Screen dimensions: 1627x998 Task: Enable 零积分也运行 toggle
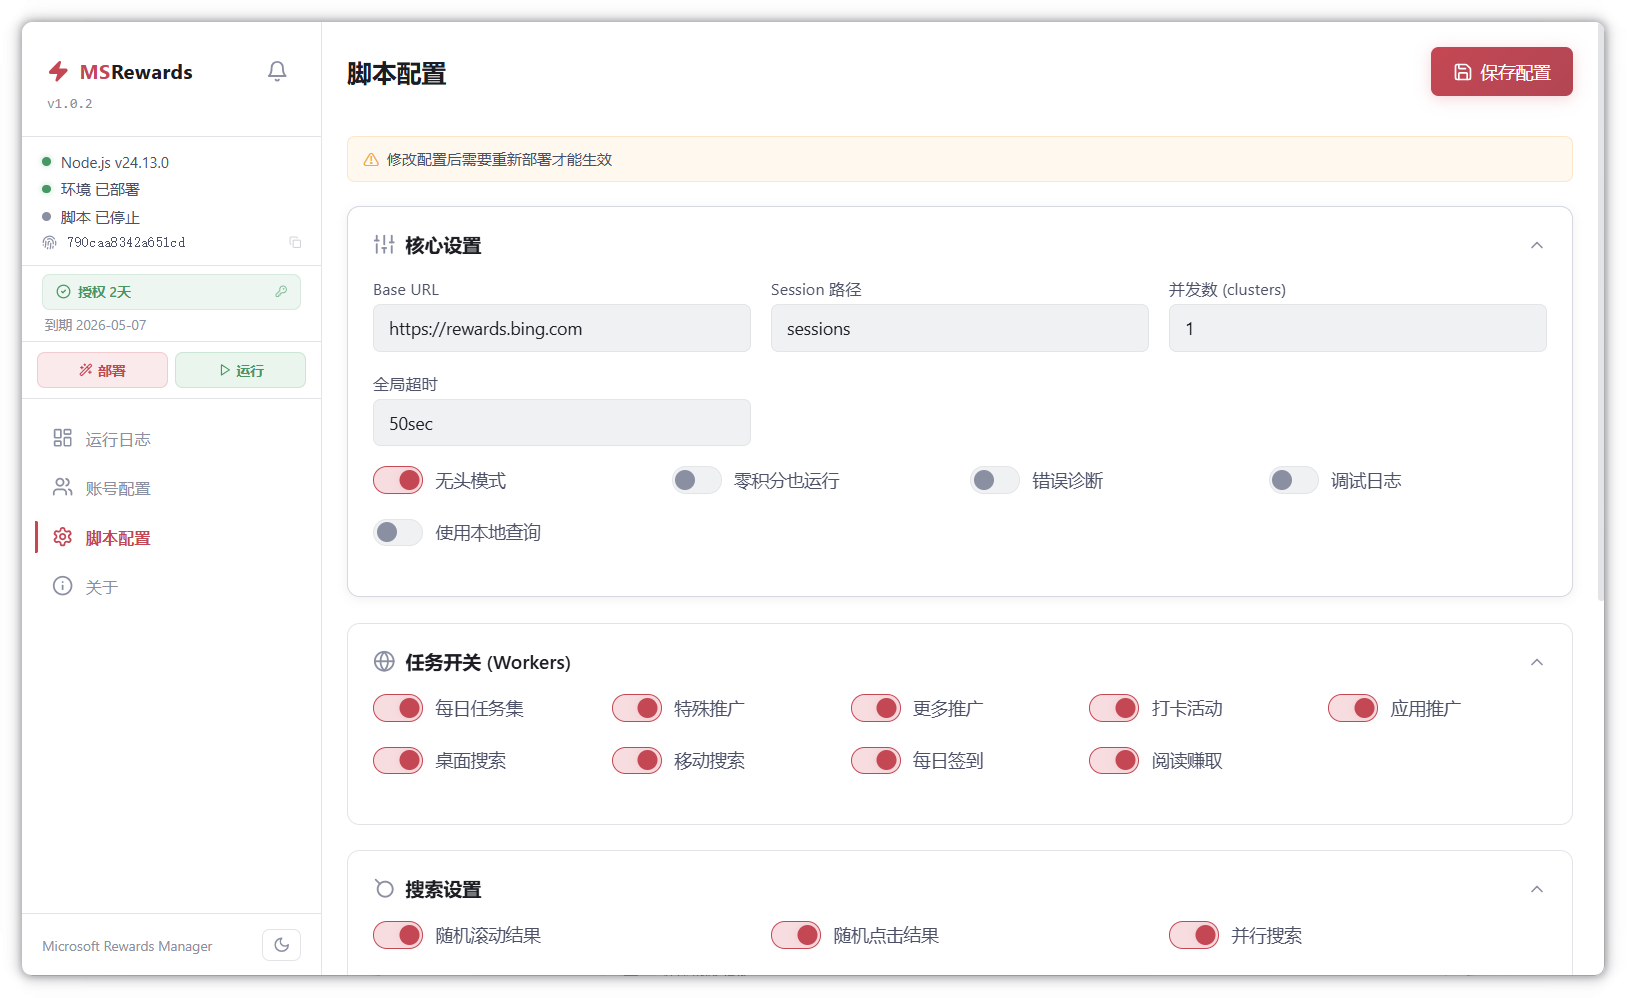(697, 480)
